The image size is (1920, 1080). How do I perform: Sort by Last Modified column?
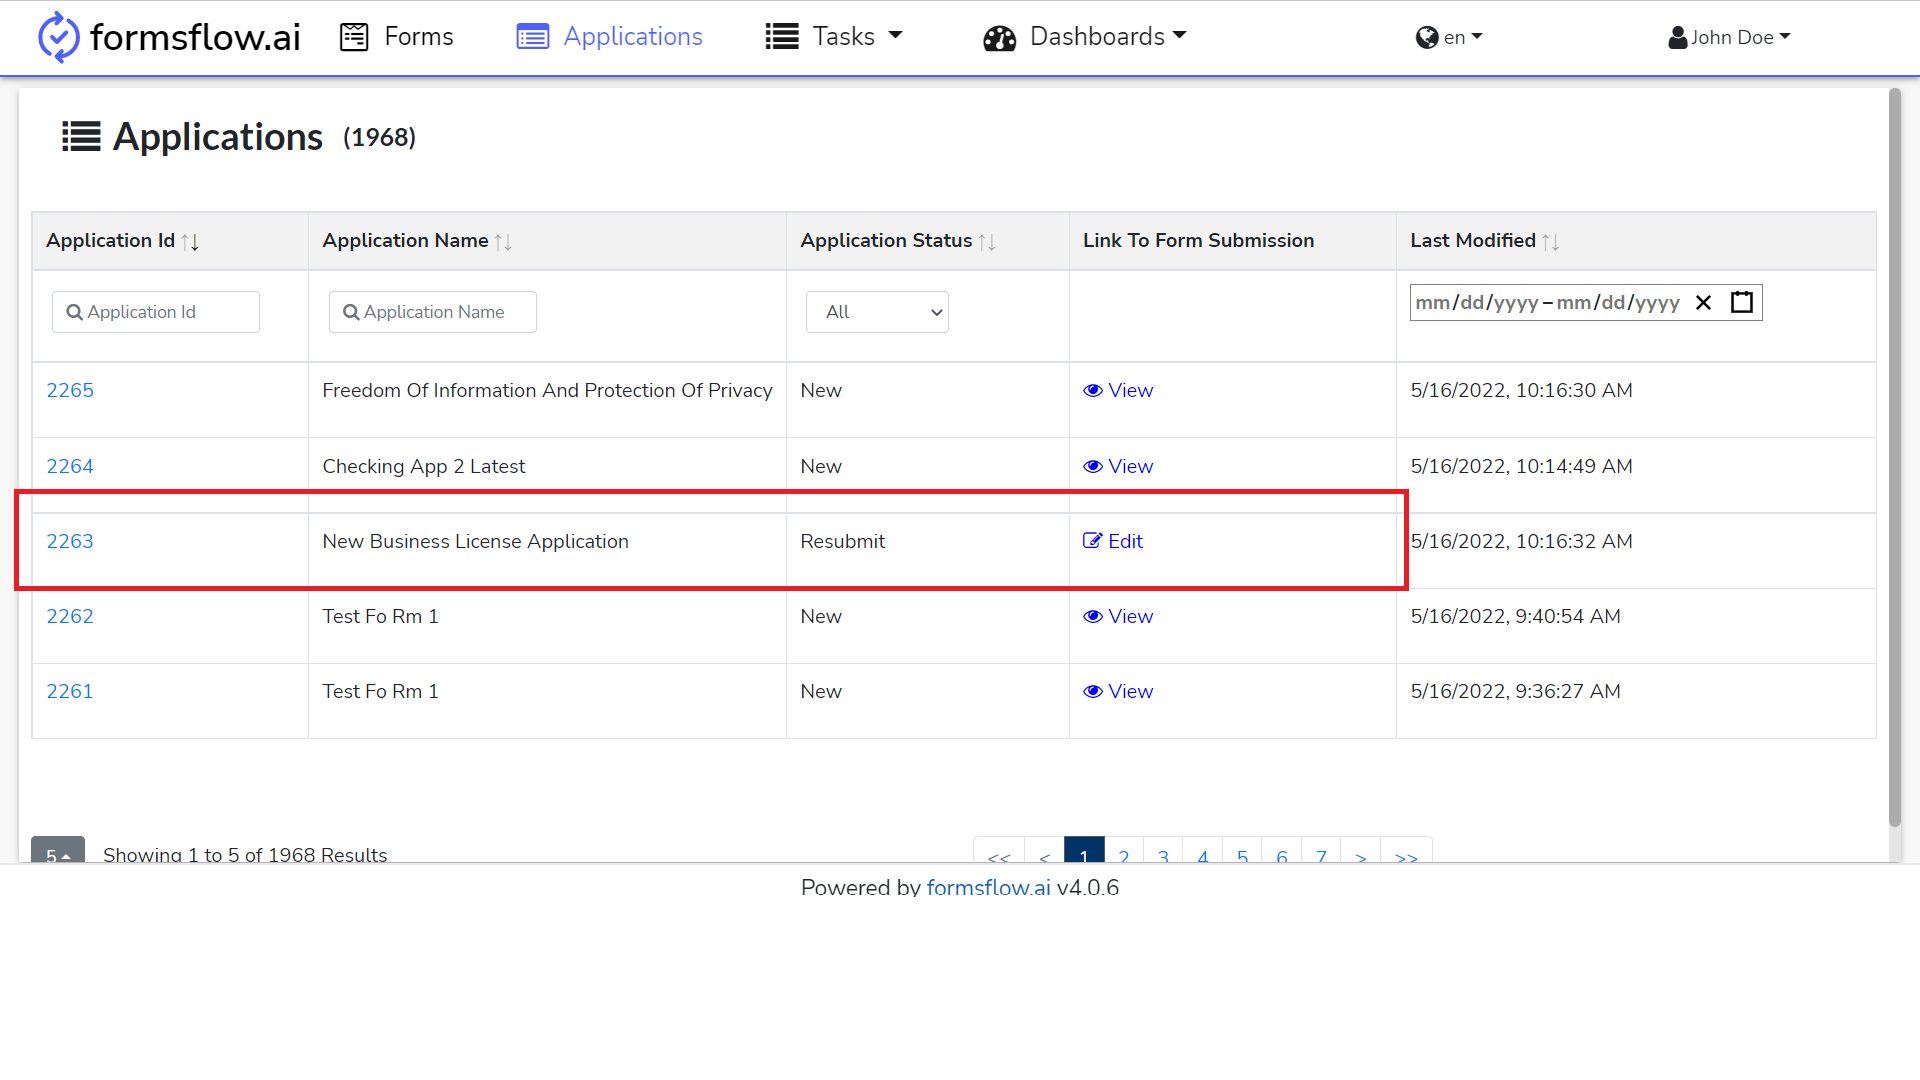coord(1551,241)
